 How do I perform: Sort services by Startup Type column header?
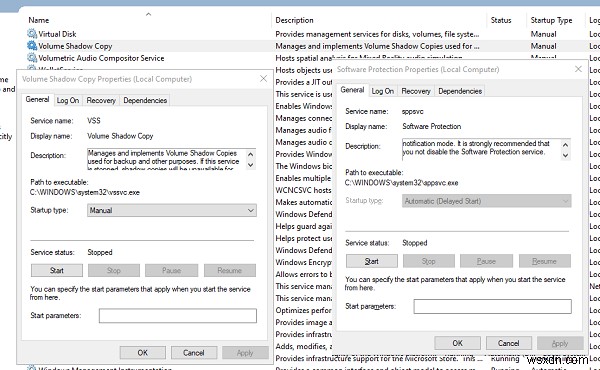point(551,20)
